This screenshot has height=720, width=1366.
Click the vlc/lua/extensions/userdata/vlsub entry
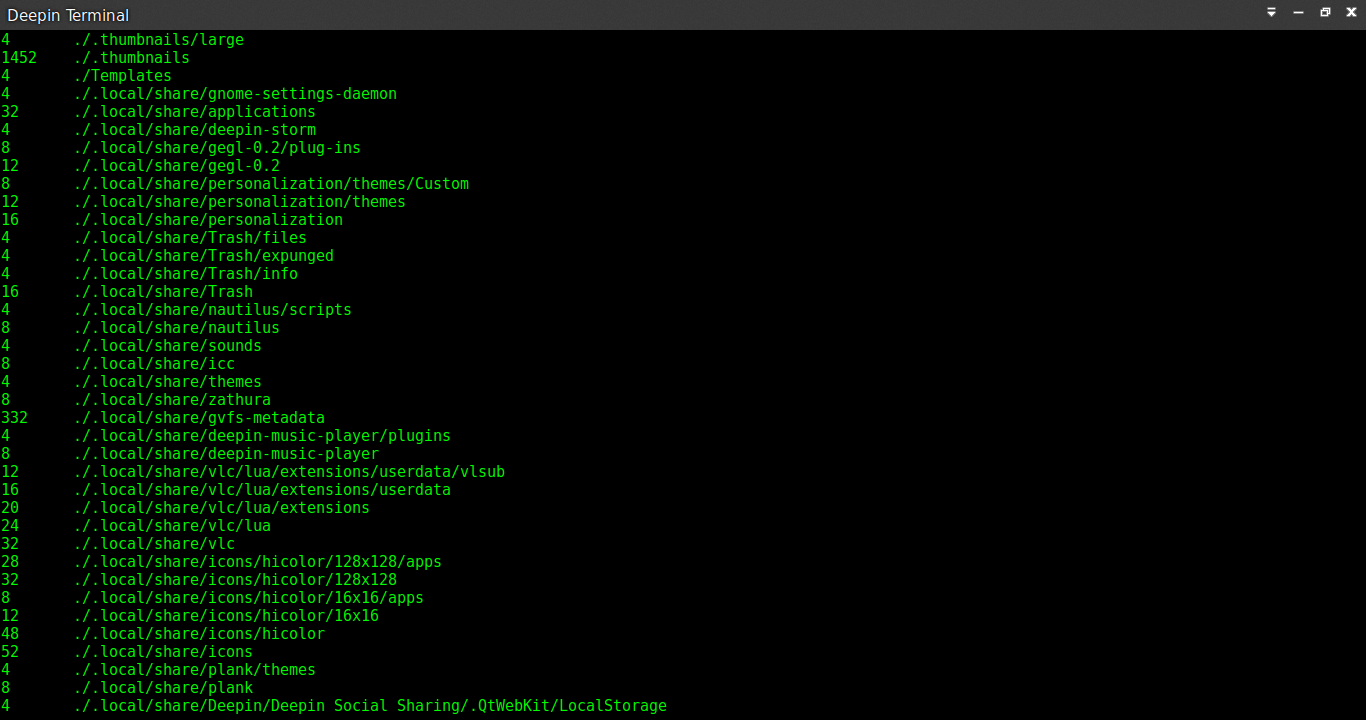pyautogui.click(x=290, y=471)
